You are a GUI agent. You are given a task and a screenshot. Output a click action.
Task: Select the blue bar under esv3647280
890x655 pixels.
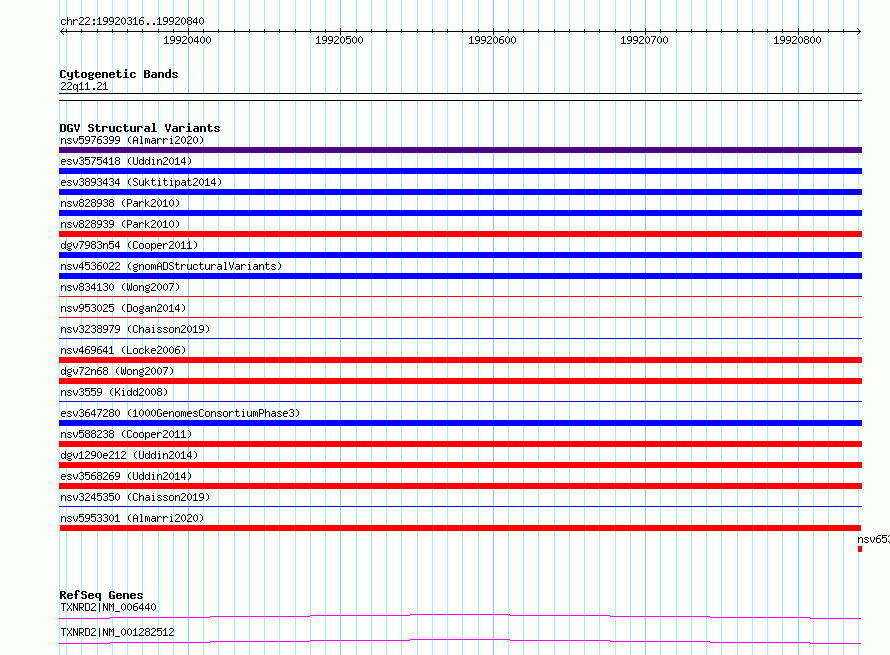[x=460, y=423]
